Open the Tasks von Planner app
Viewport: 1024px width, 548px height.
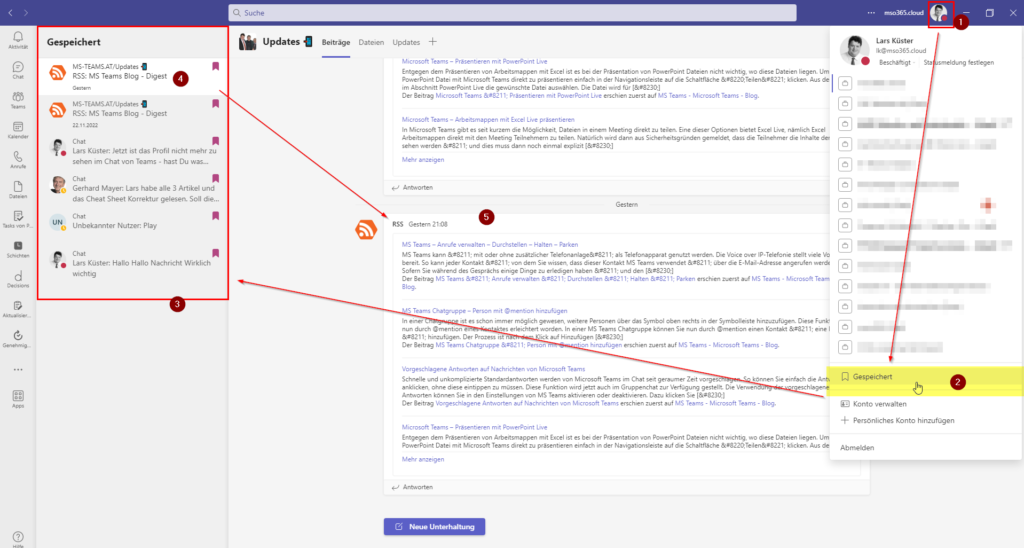pyautogui.click(x=18, y=219)
